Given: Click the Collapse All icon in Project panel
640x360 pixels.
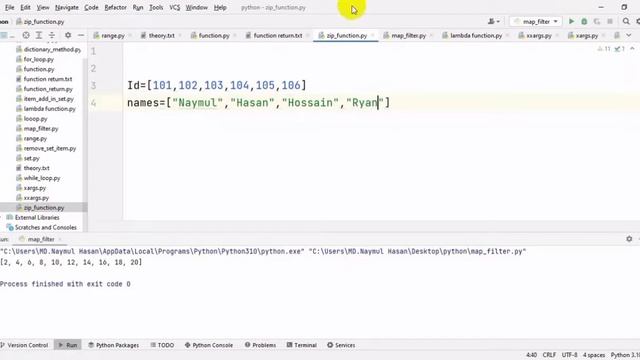Looking at the screenshot, I should pyautogui.click(x=52, y=36).
